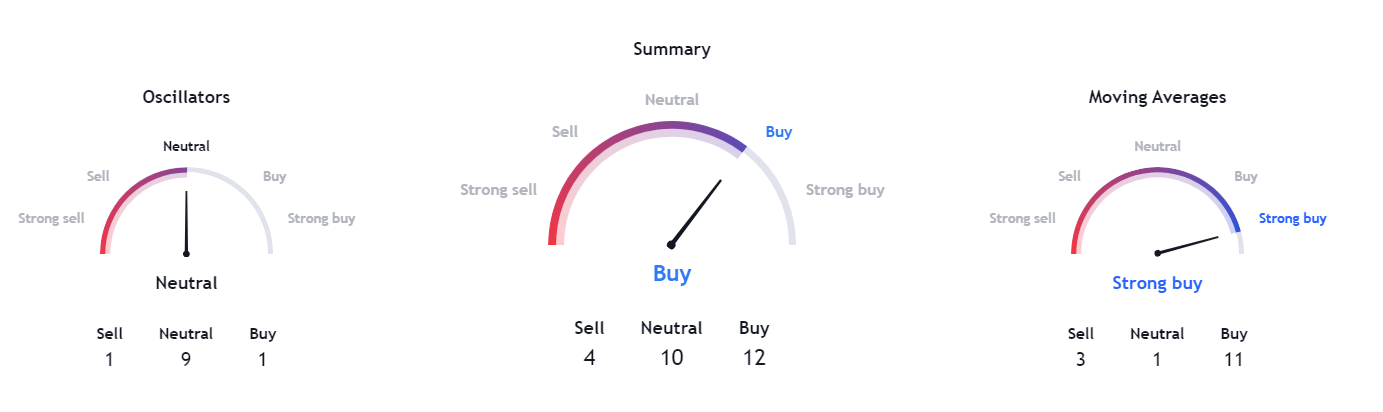Click the Moving Averages Sell count 3
The image size is (1383, 412).
pyautogui.click(x=1081, y=359)
